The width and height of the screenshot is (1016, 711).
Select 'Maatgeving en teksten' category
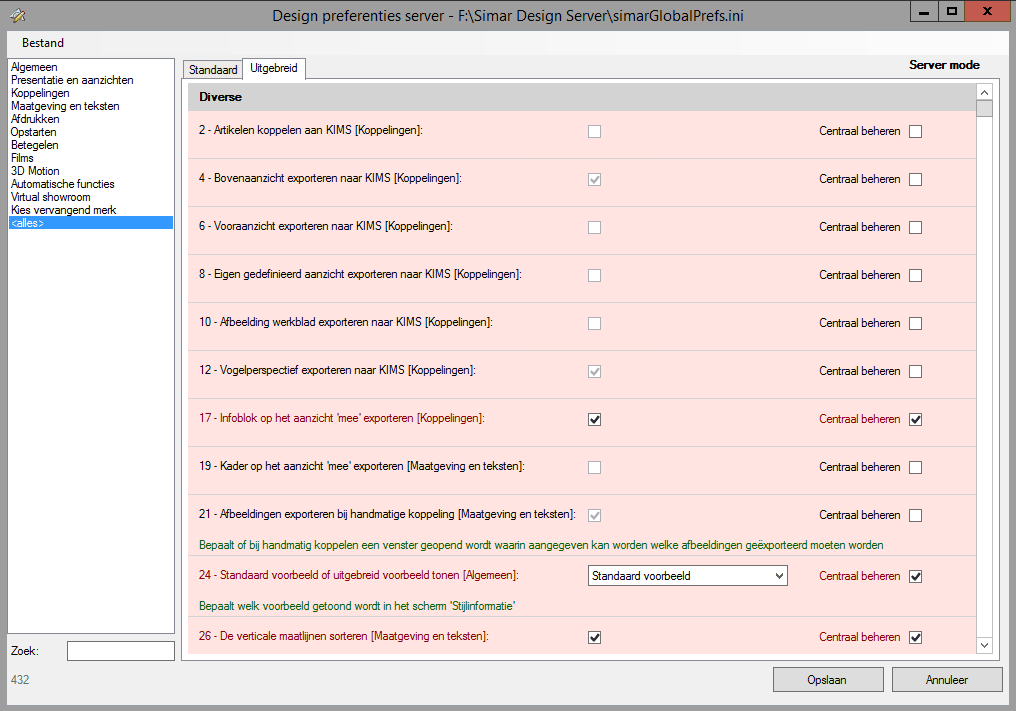click(x=65, y=106)
